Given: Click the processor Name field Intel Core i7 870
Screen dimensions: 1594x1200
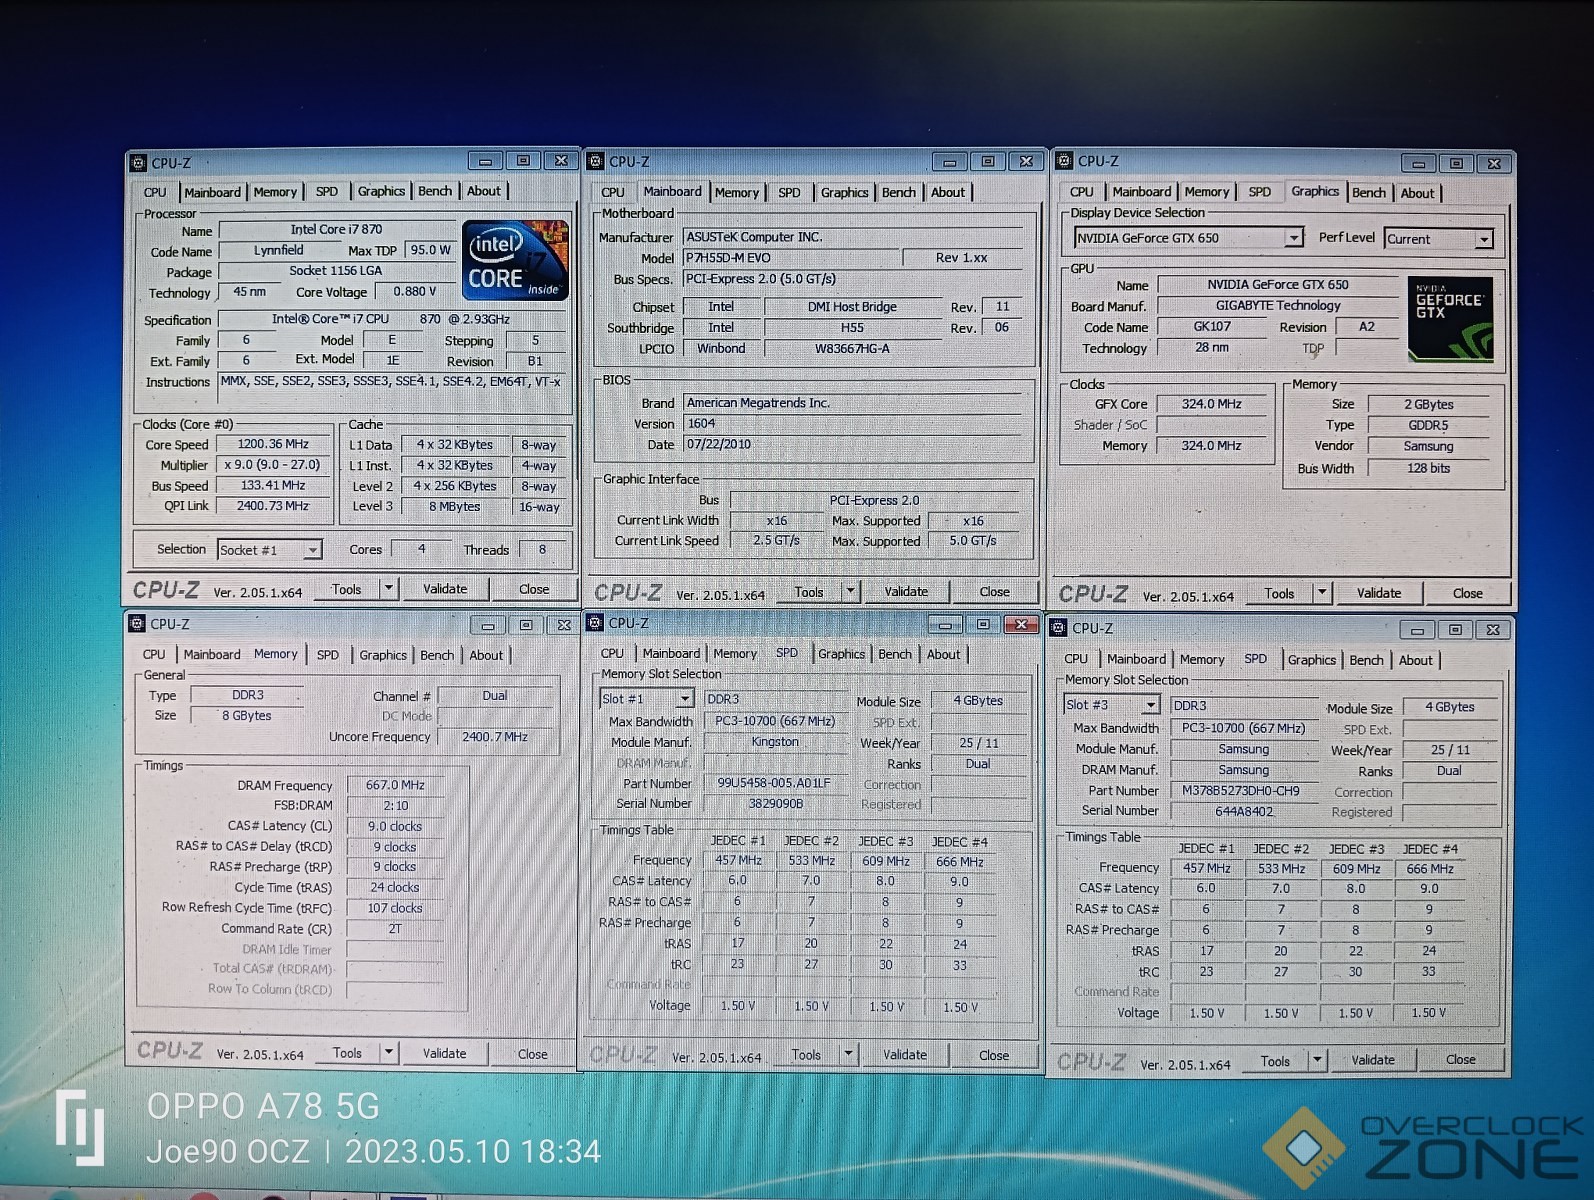Looking at the screenshot, I should 336,230.
